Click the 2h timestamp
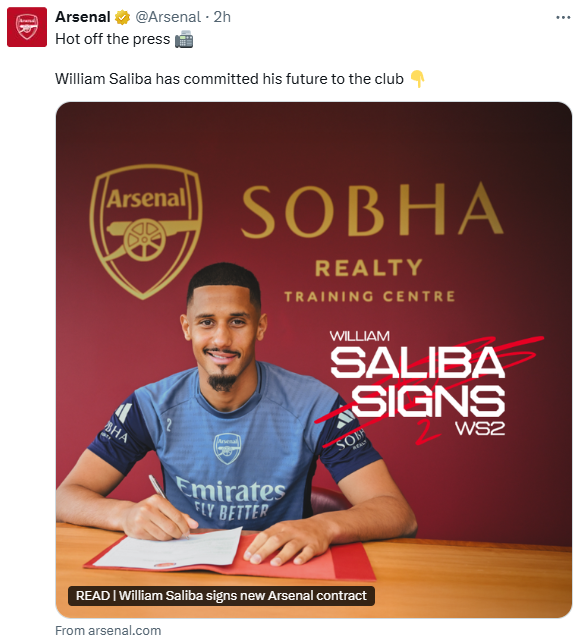Viewport: 585px width, 644px height. (222, 17)
